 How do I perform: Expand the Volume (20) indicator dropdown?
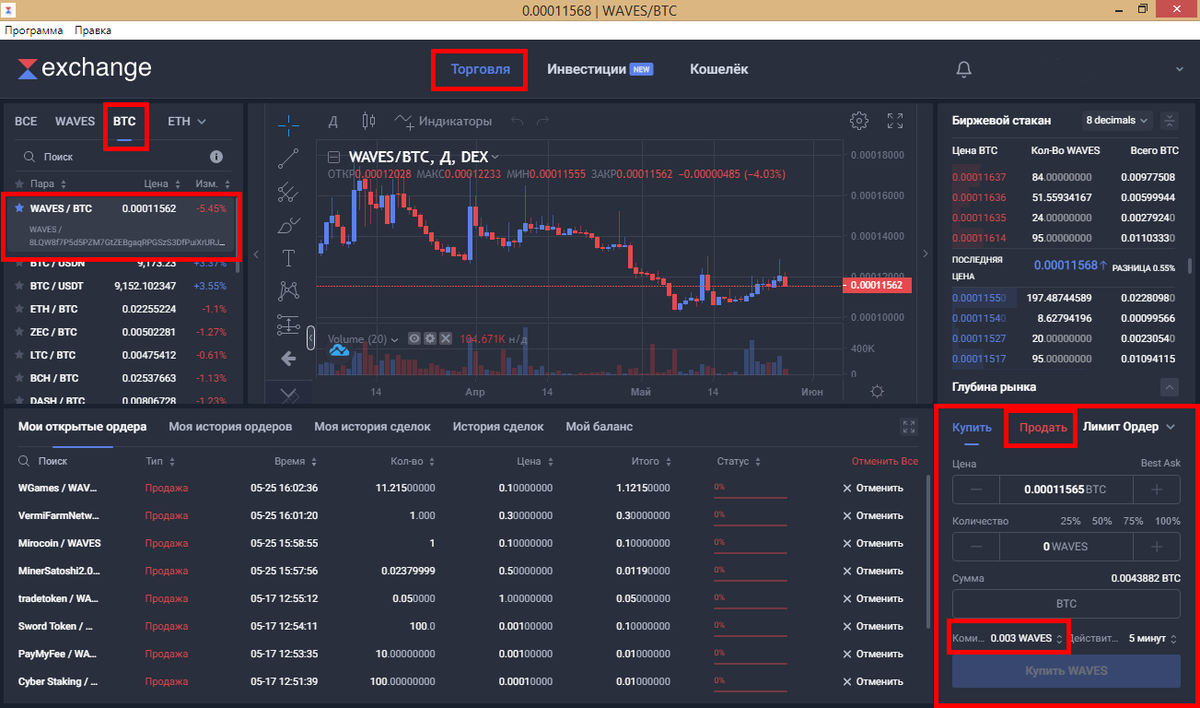[395, 339]
